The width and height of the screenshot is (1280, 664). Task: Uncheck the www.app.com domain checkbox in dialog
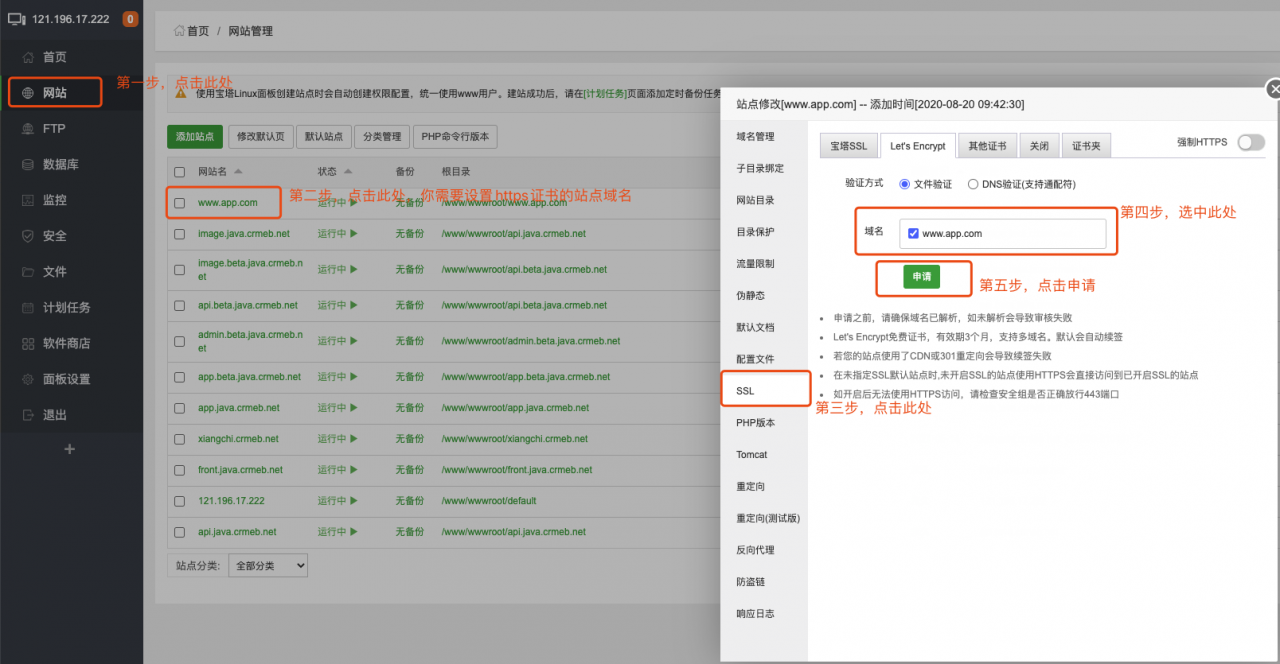pyautogui.click(x=913, y=234)
